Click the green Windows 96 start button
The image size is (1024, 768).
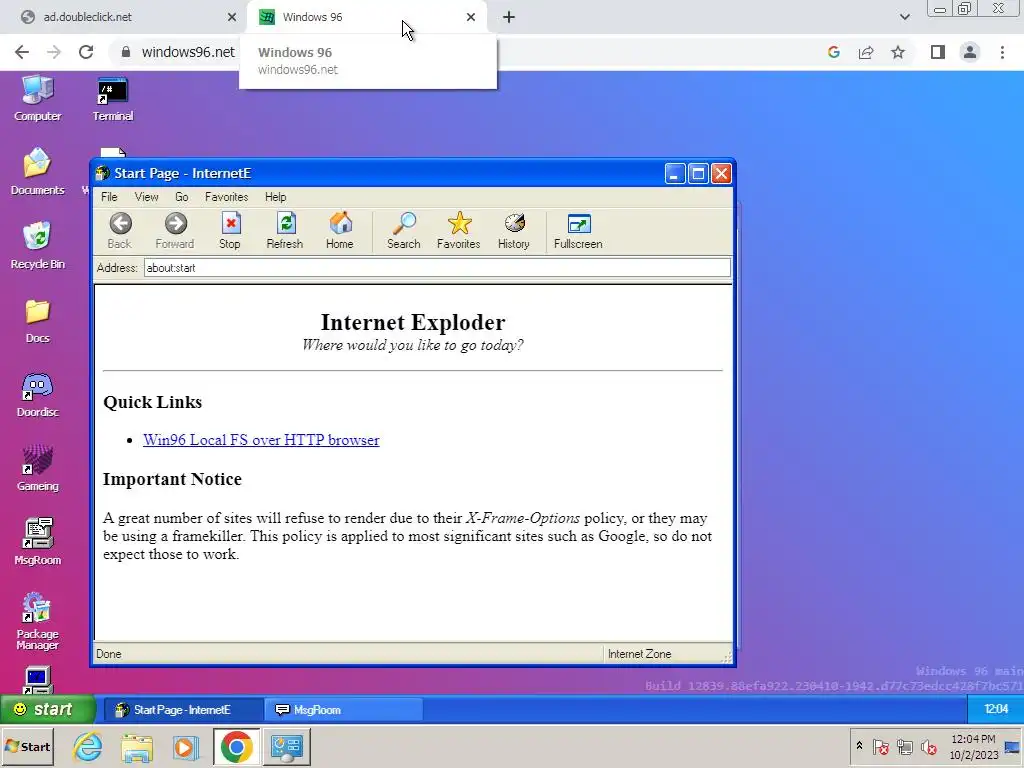coord(48,709)
